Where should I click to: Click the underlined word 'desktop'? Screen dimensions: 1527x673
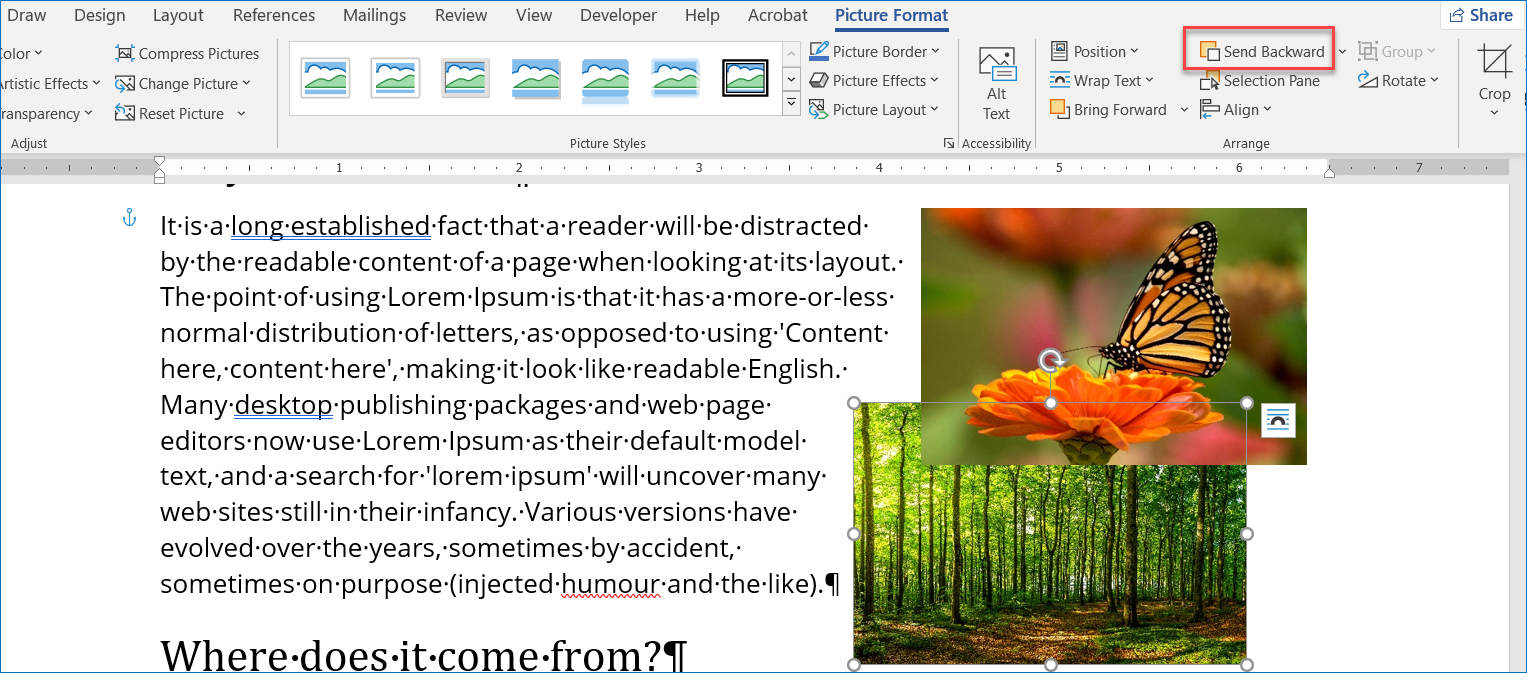(283, 405)
